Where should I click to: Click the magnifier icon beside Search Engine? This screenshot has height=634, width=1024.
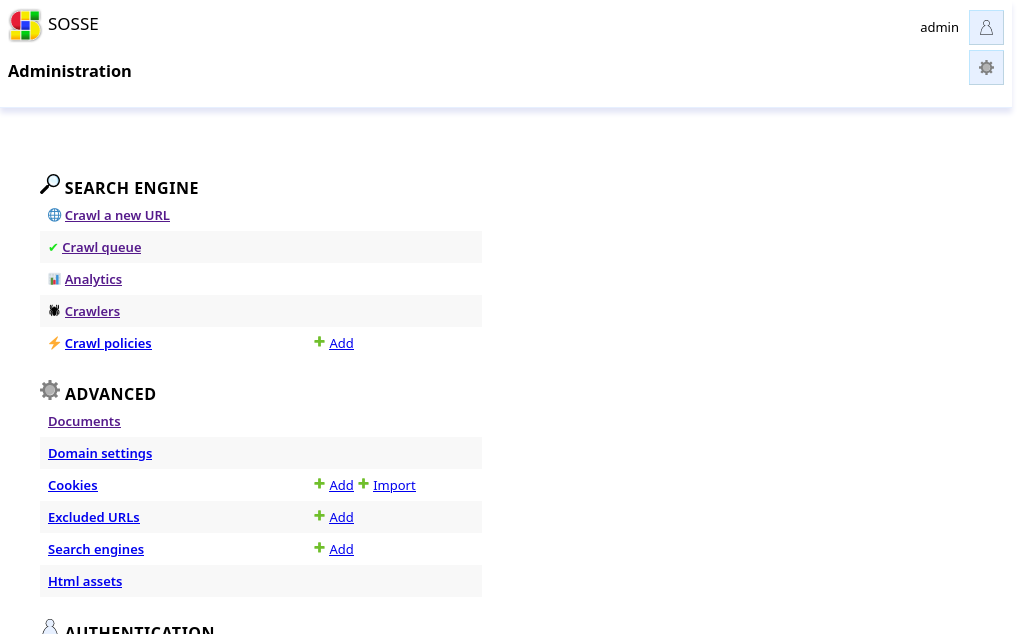coord(50,184)
